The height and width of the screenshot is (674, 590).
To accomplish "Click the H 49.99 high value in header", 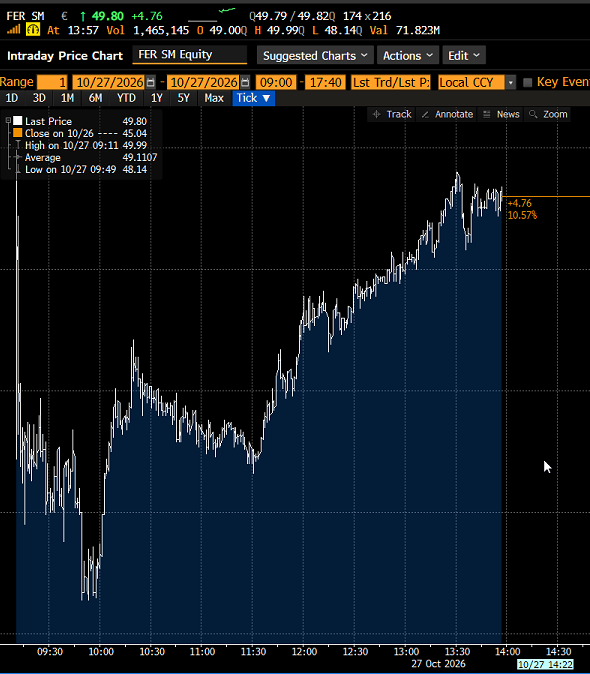I will pyautogui.click(x=279, y=30).
